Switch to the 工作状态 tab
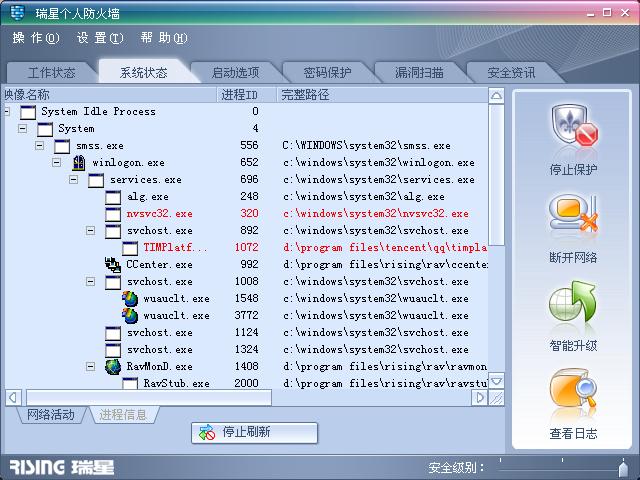640x480 pixels. point(51,73)
